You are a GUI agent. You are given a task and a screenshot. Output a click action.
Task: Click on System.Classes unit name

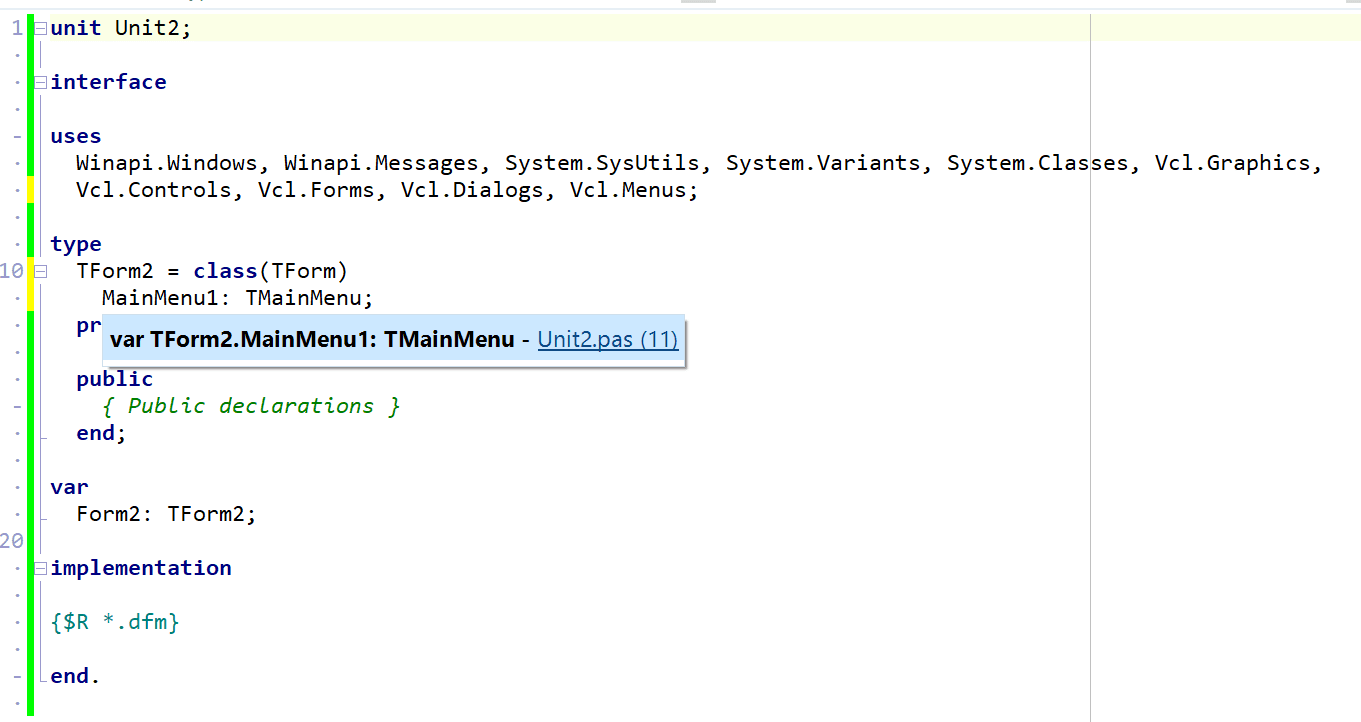(x=1038, y=163)
